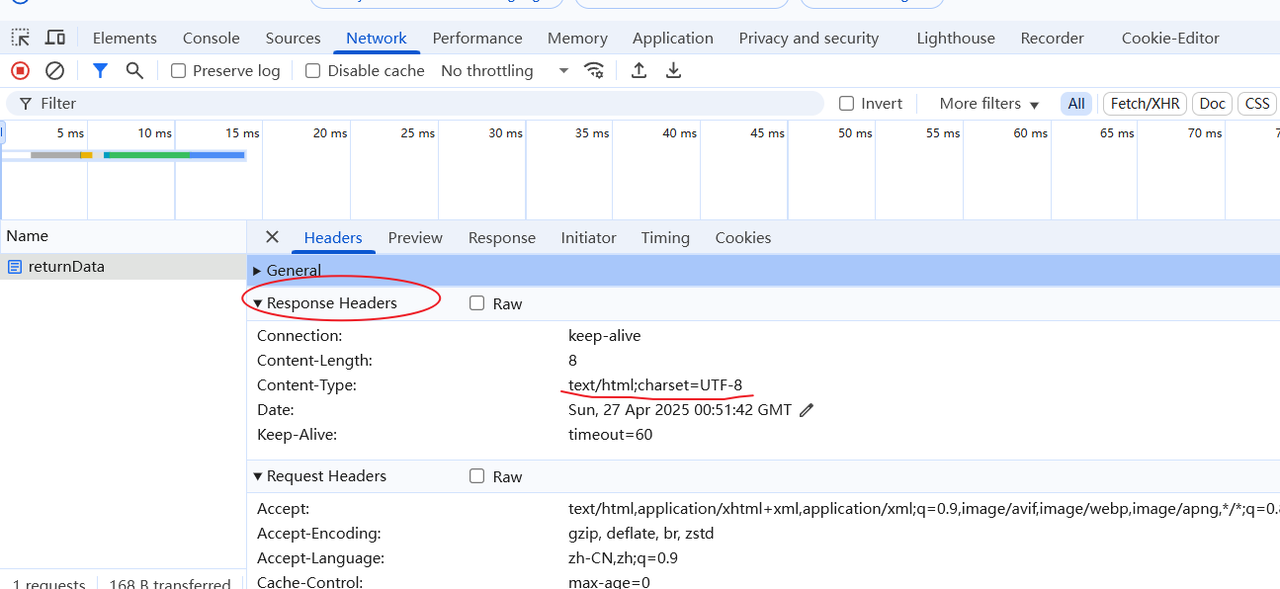Screen dimensions: 1280x589
Task: Clear the network log
Action: tap(55, 70)
